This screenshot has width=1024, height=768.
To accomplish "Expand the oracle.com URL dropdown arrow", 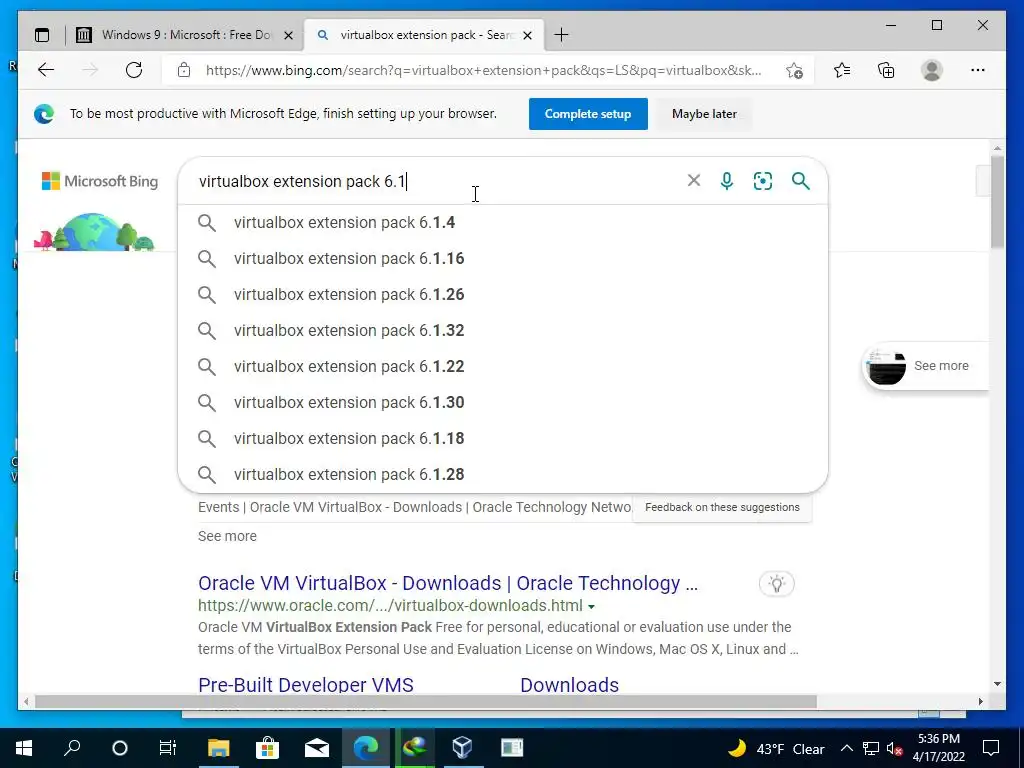I will pos(591,607).
